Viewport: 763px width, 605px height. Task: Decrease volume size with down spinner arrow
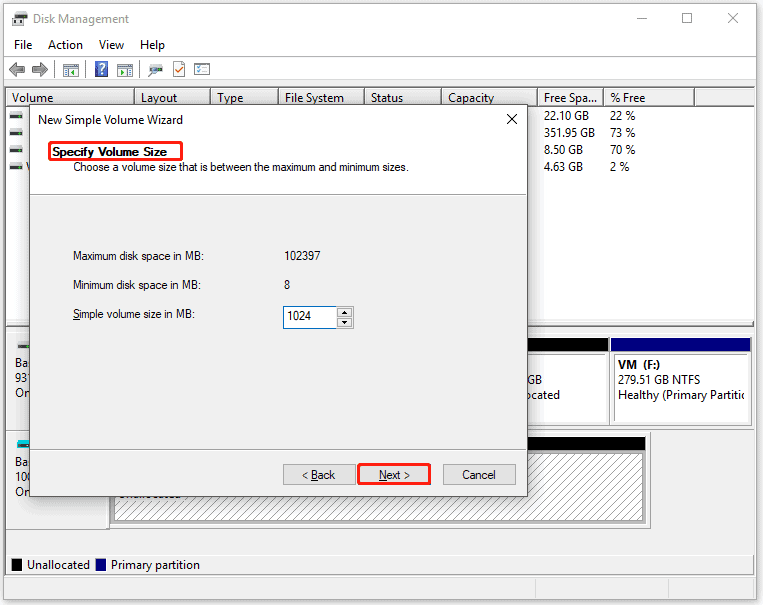coord(345,322)
